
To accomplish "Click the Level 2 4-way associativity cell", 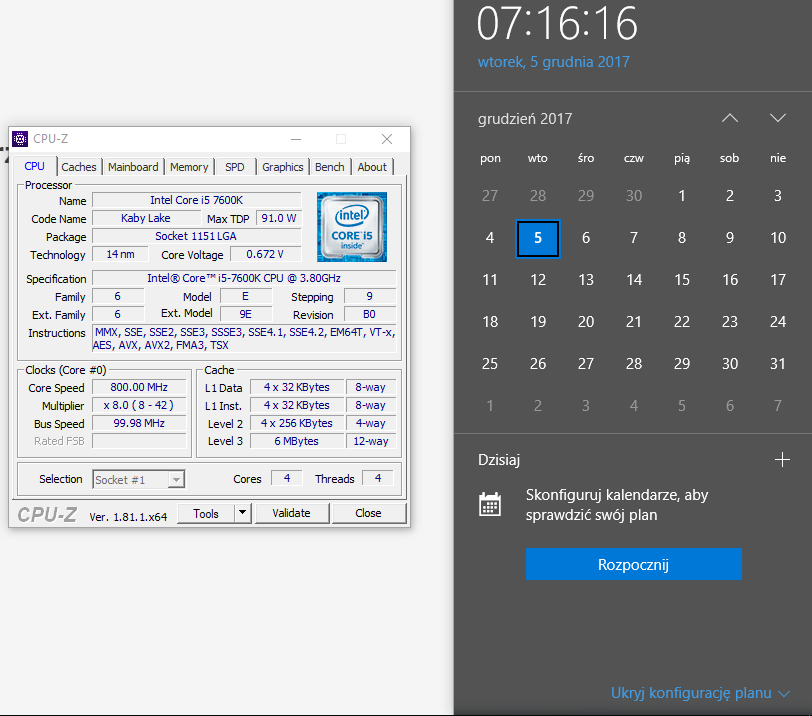I will 371,423.
